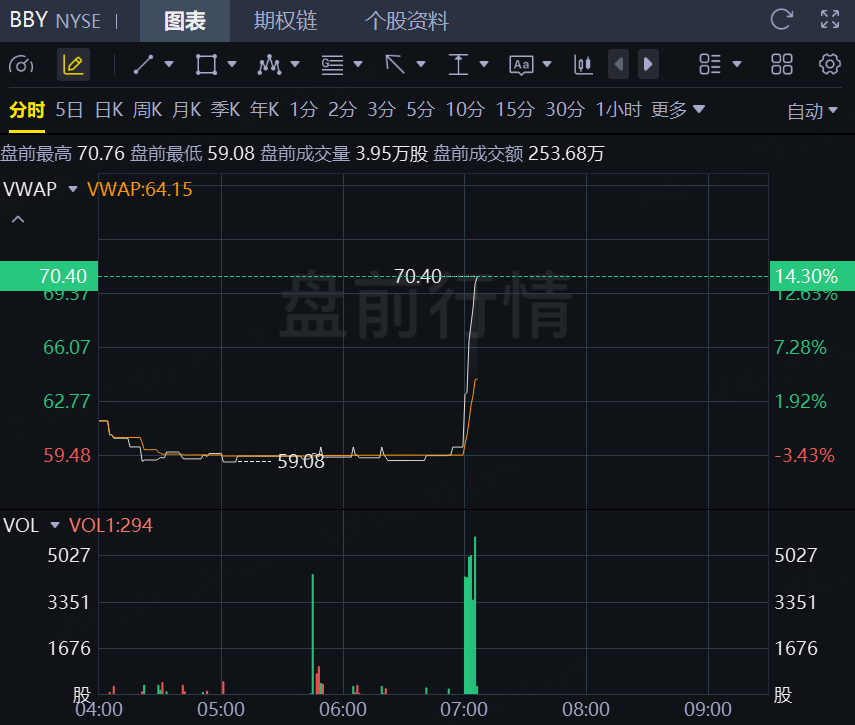The width and height of the screenshot is (855, 725).
Task: Open the indicator gauge icon
Action: click(x=21, y=65)
